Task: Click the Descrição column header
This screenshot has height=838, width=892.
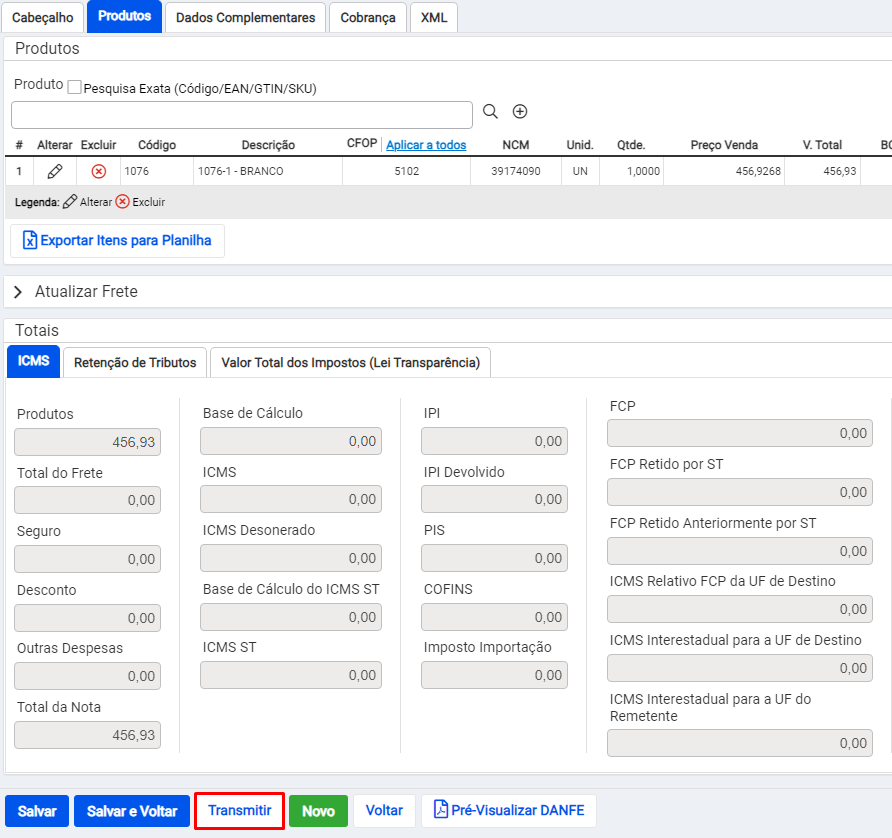Action: pyautogui.click(x=268, y=145)
